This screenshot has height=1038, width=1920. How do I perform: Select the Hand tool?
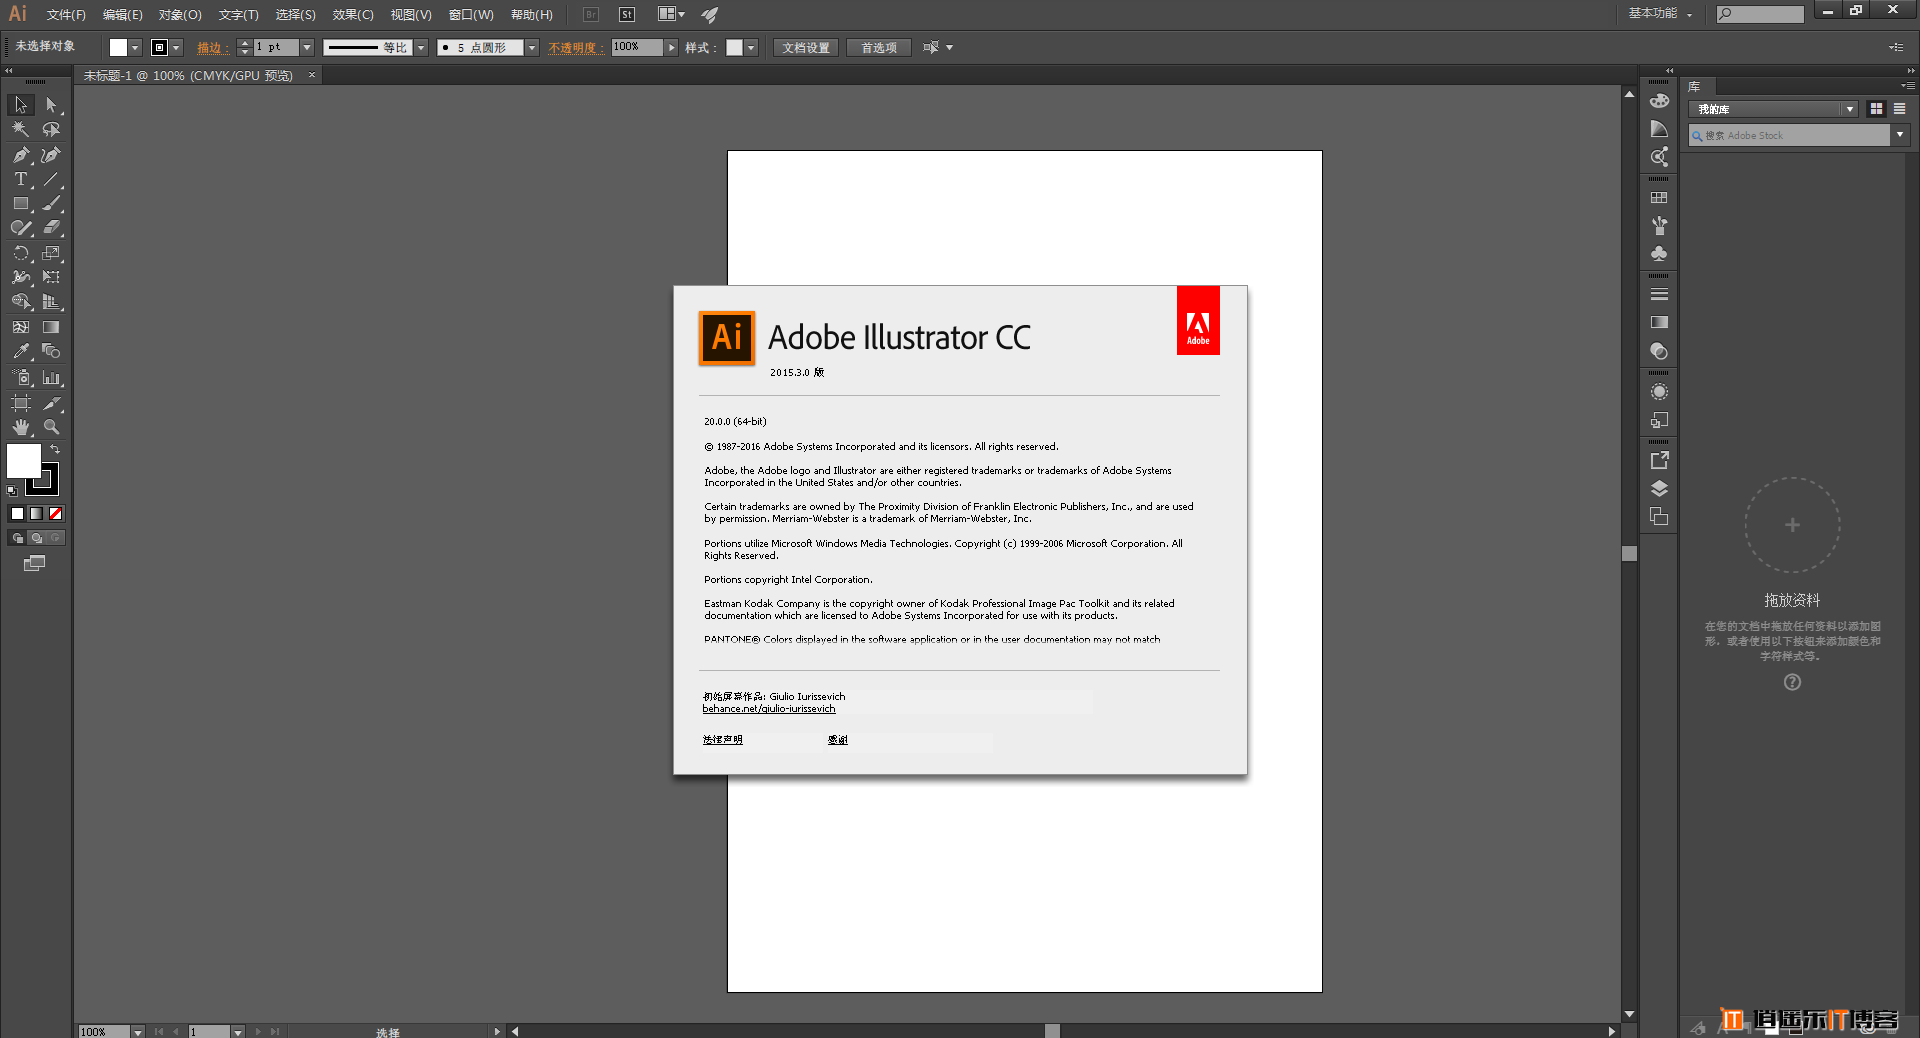point(21,427)
